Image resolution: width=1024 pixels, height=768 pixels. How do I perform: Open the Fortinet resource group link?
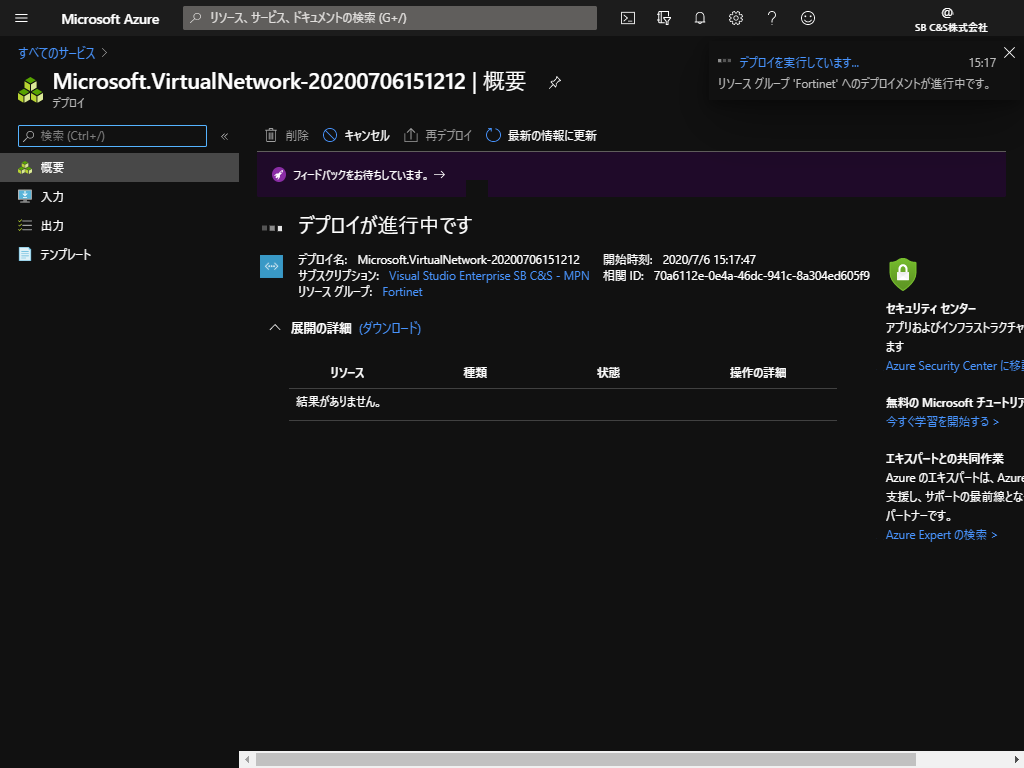402,292
